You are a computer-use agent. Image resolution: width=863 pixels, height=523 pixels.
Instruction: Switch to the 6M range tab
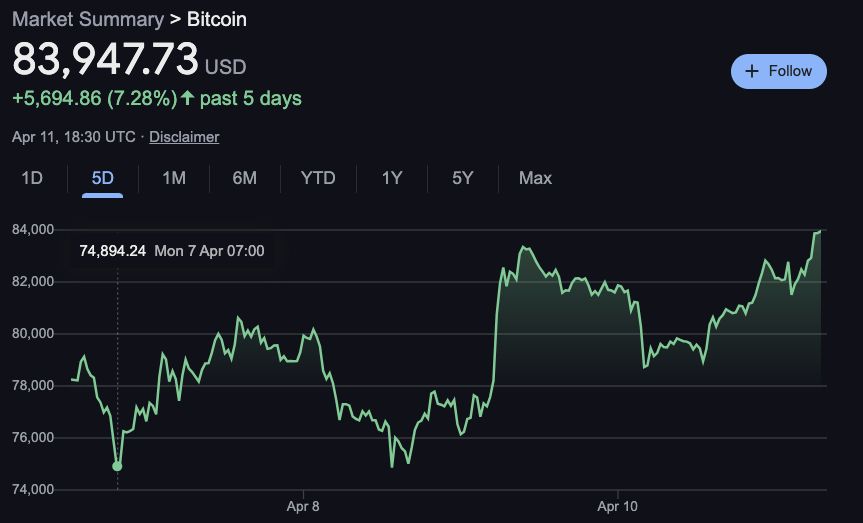tap(244, 178)
